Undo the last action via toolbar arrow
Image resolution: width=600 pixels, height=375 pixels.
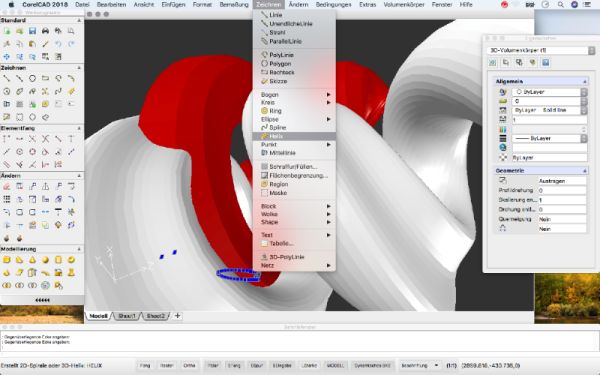pos(58,44)
